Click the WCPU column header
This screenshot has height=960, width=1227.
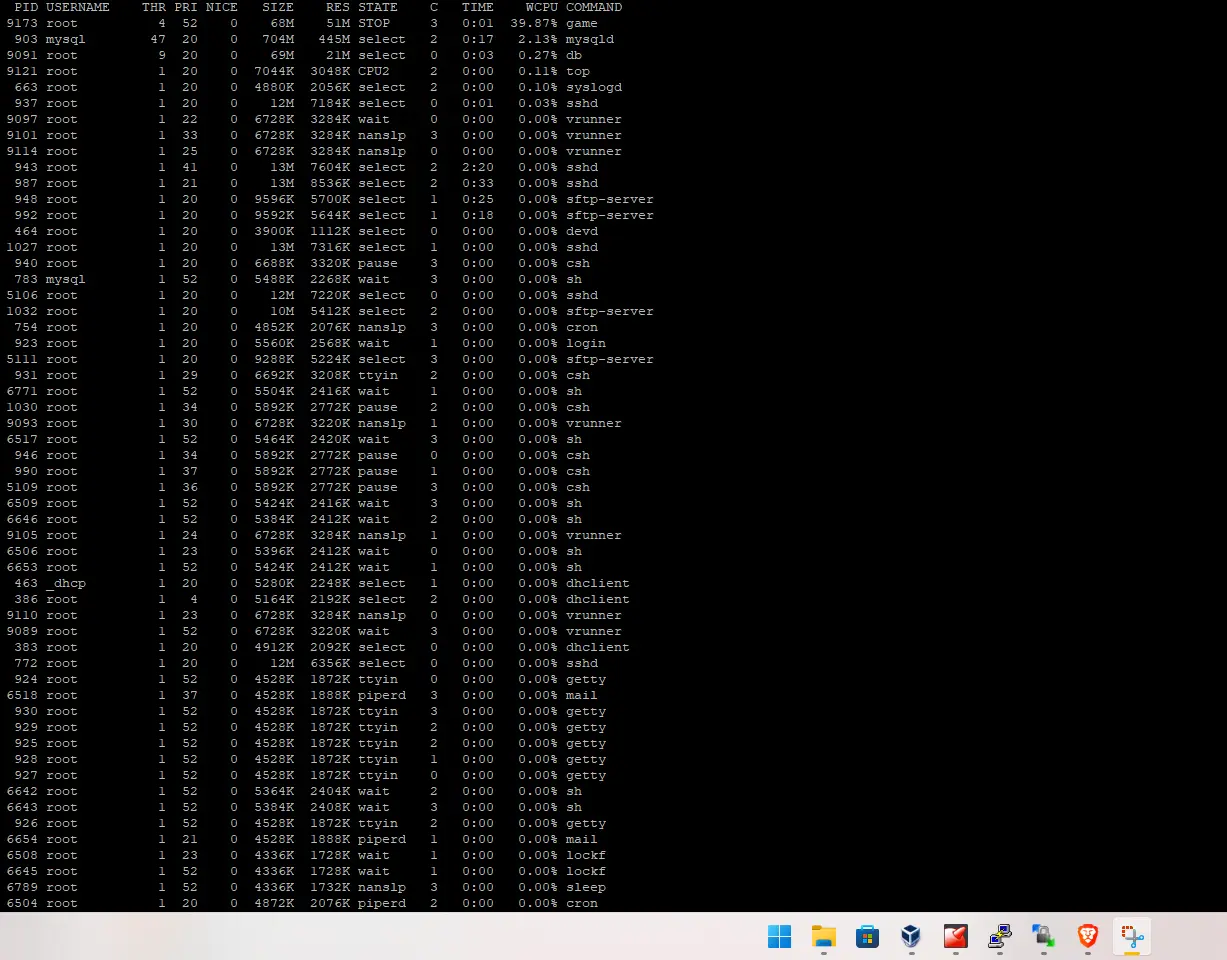click(x=541, y=7)
